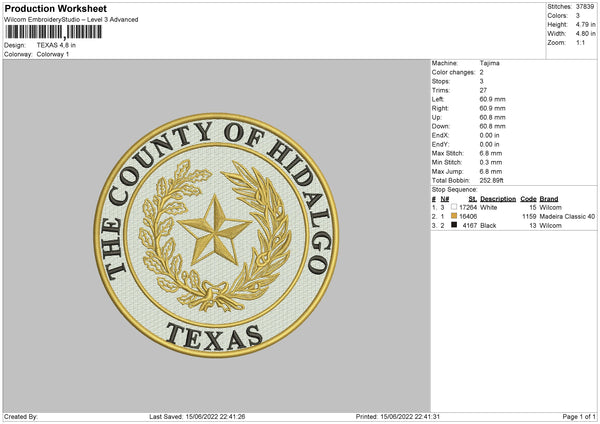This screenshot has width=600, height=424.
Task: Click the Max Stitch value 6.8 mm
Action: click(x=491, y=153)
